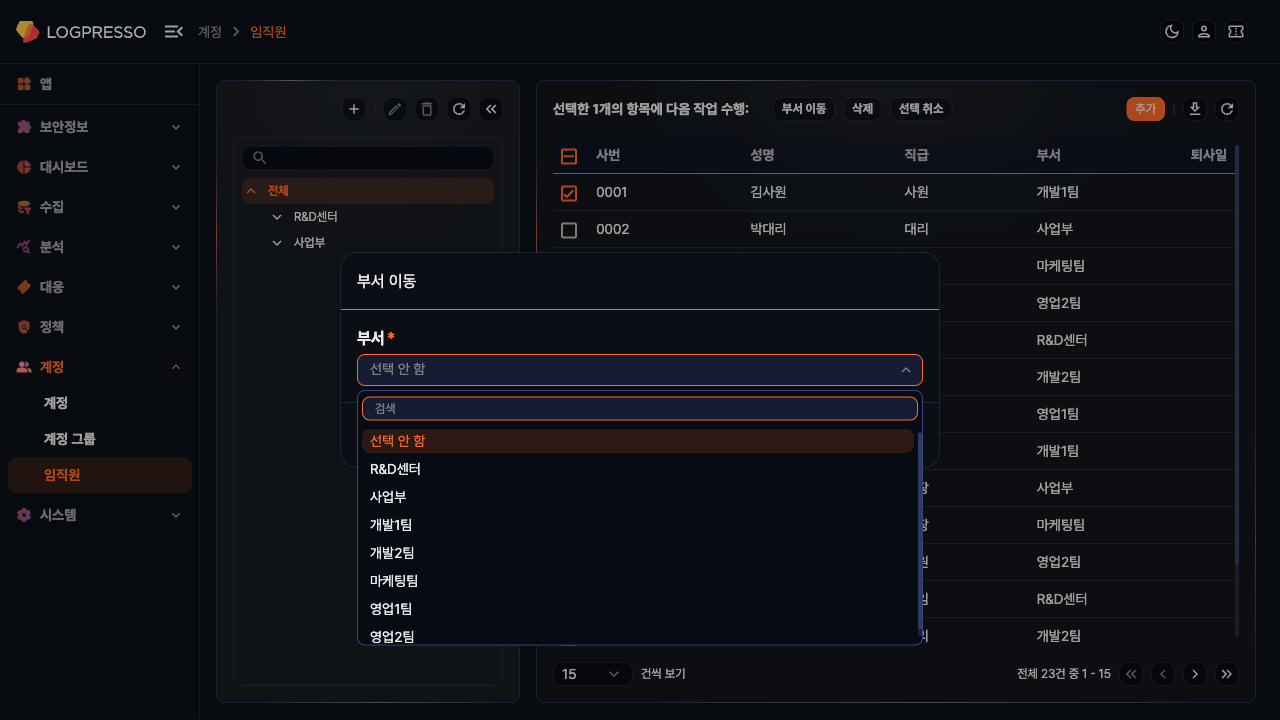Collapse the department panel with double-chevron icon

pos(491,109)
